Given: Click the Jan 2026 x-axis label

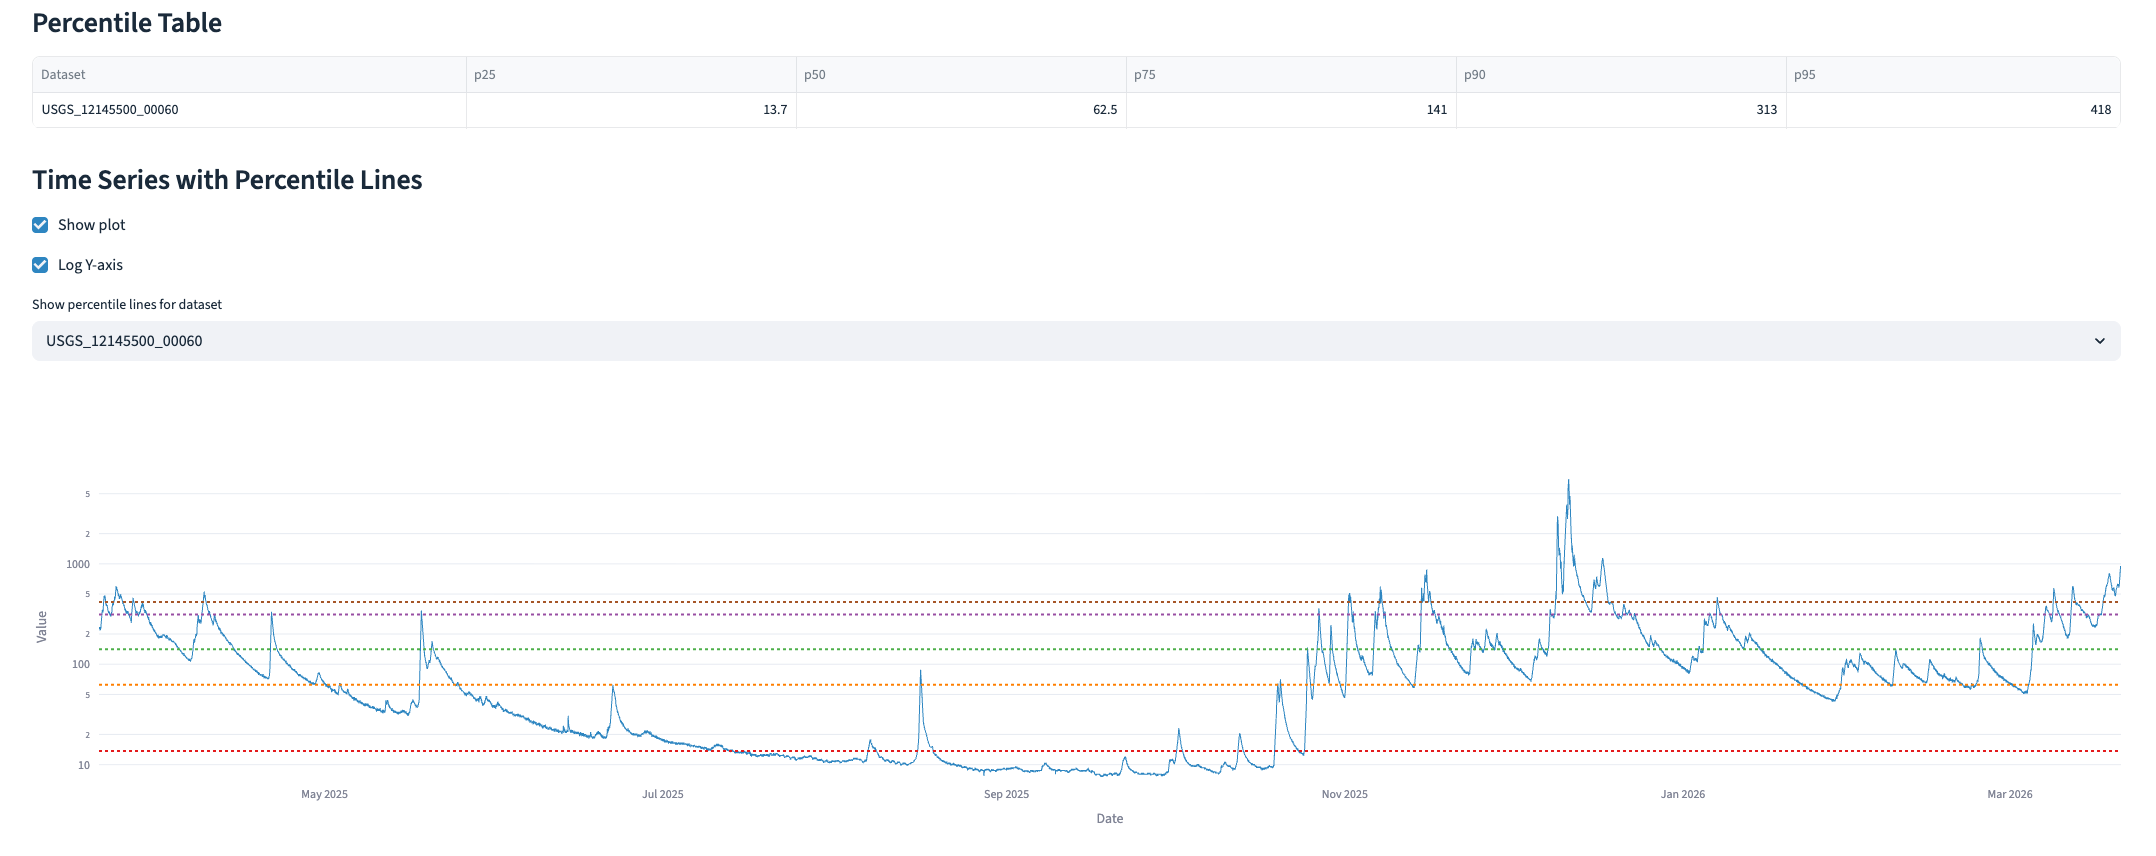Looking at the screenshot, I should (x=1683, y=794).
